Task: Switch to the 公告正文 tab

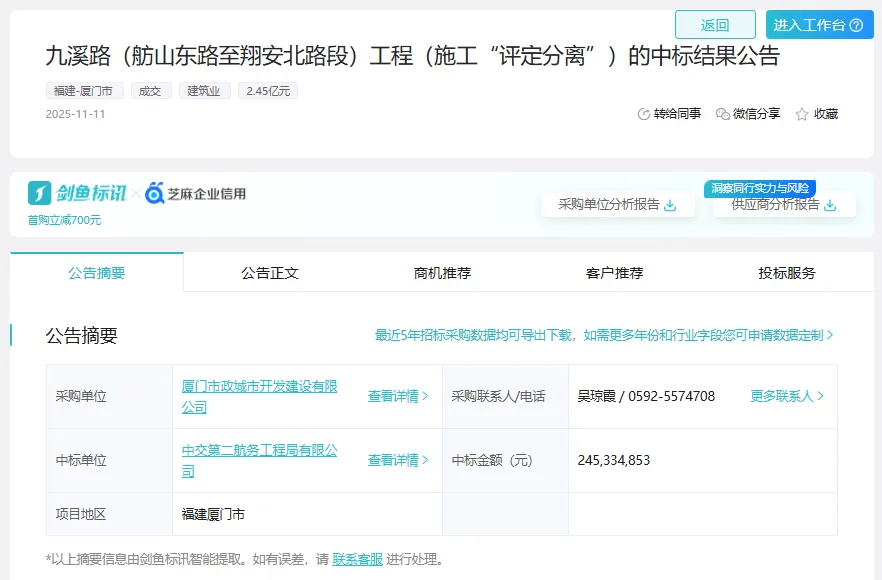Action: (x=270, y=272)
